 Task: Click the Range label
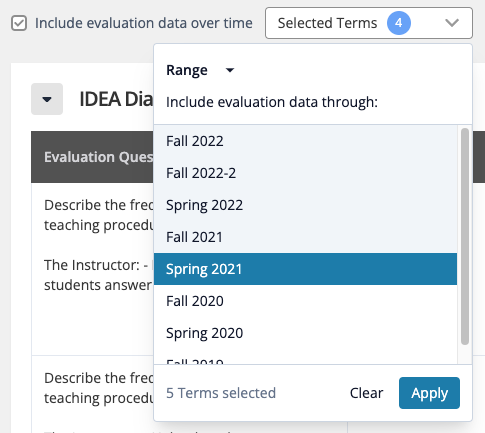187,70
